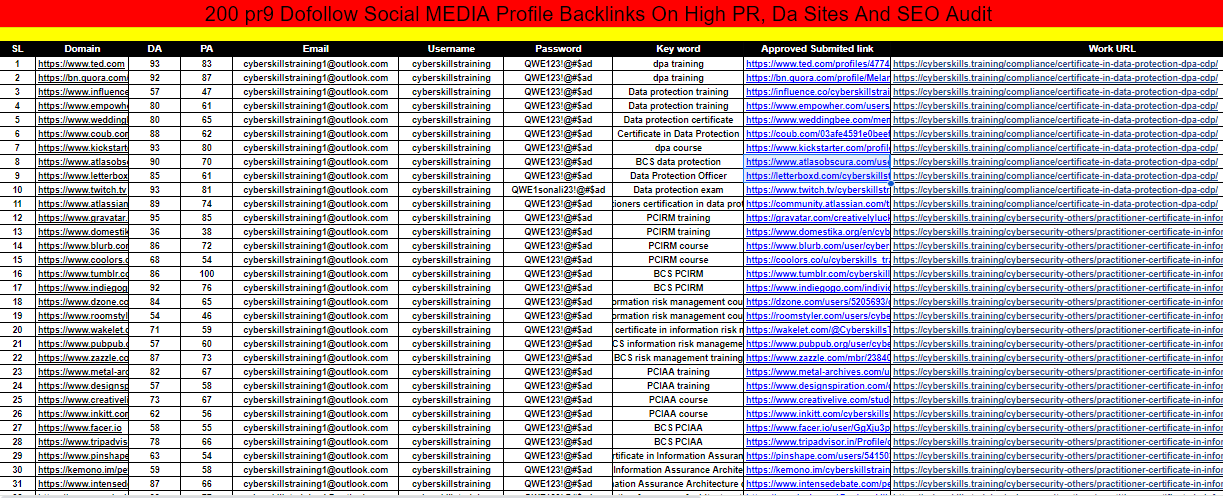
Task: Select the Password column header
Action: (x=558, y=48)
